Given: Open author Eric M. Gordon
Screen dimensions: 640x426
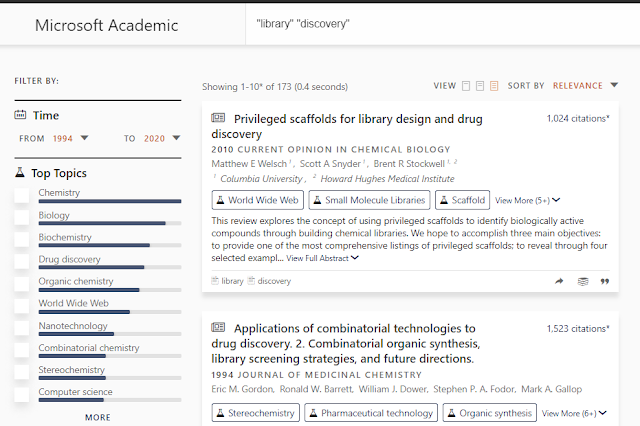Looking at the screenshot, I should [x=242, y=389].
